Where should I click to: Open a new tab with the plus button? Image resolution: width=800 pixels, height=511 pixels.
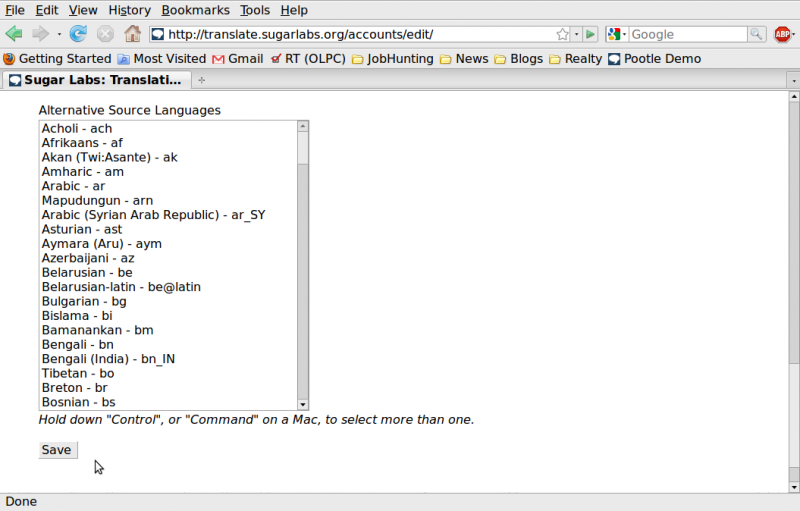pos(202,80)
